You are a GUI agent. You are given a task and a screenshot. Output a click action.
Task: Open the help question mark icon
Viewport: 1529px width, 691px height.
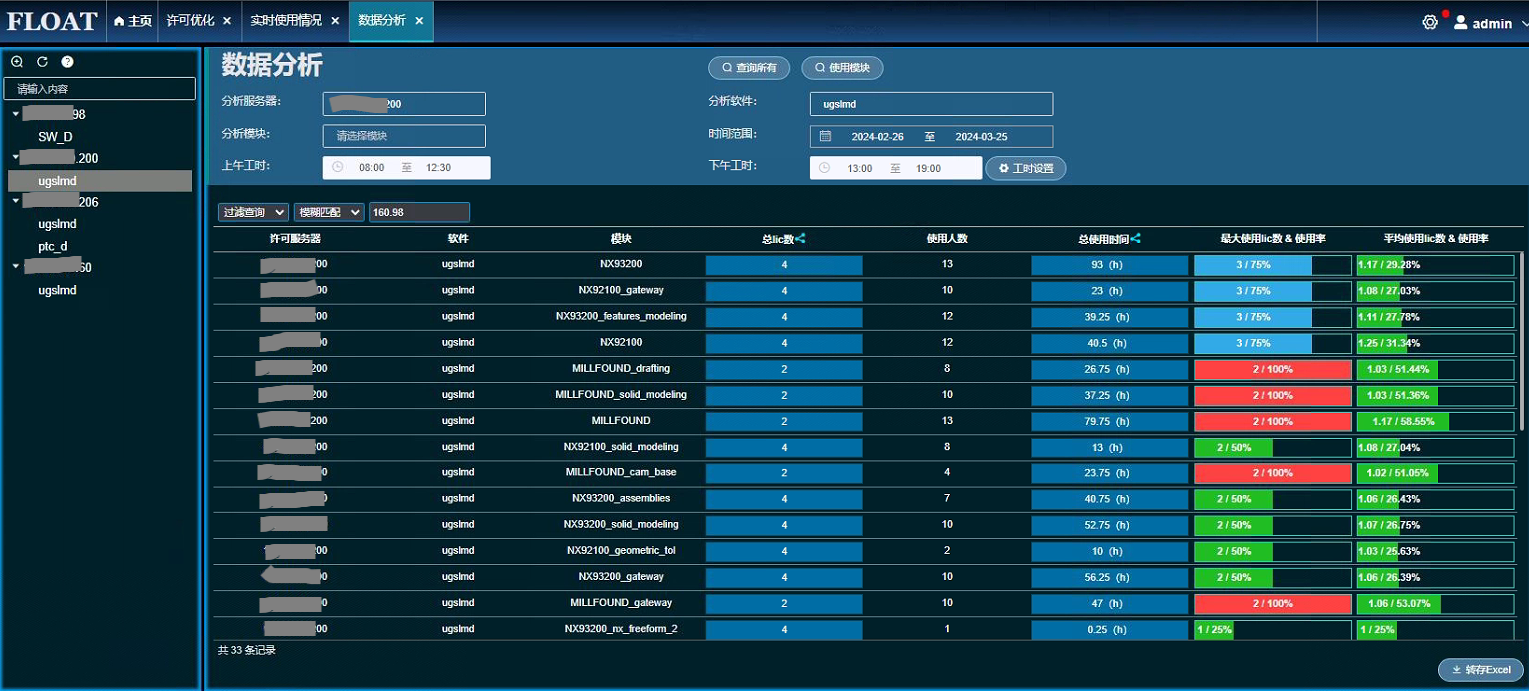[x=67, y=62]
